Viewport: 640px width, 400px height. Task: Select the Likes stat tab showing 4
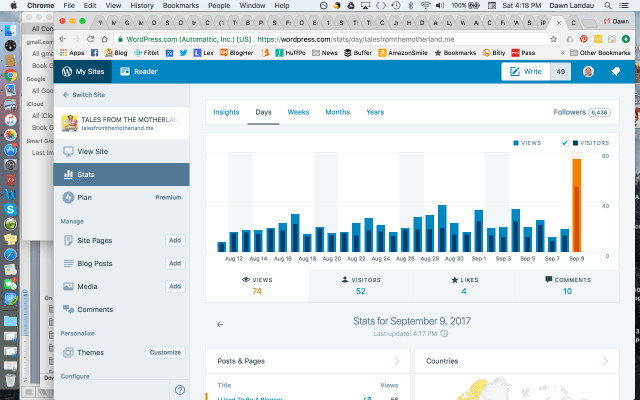464,286
